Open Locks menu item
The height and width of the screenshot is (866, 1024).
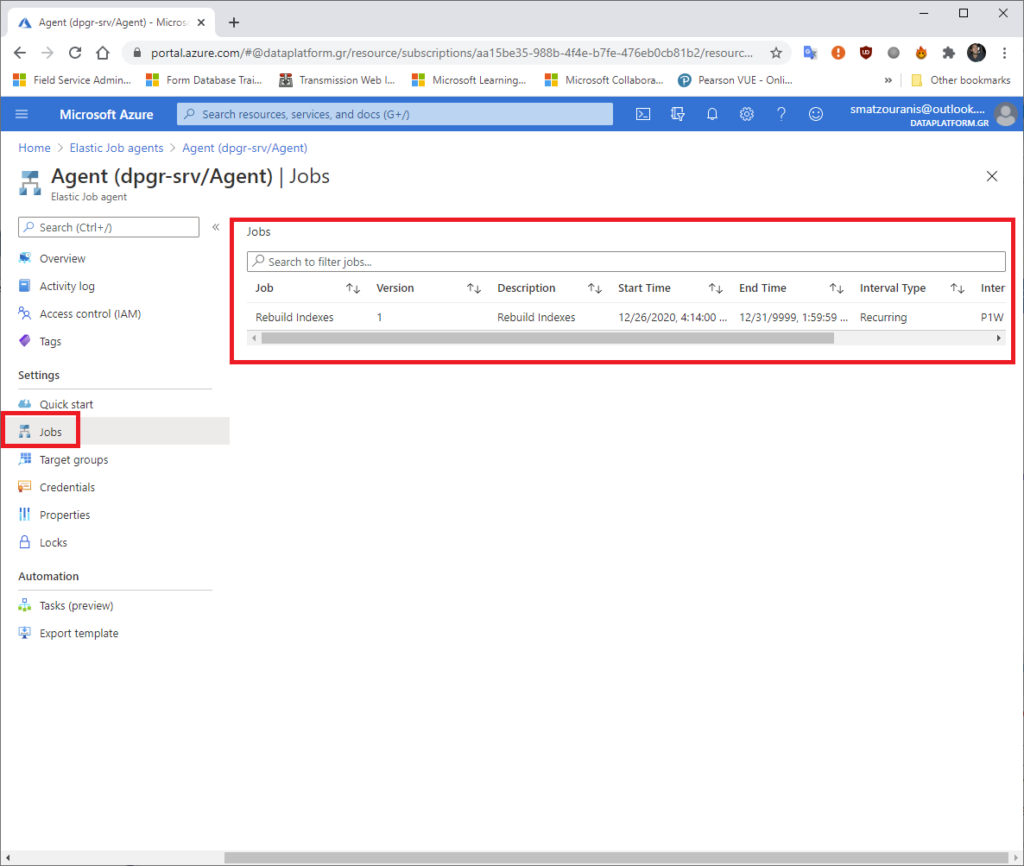[53, 543]
